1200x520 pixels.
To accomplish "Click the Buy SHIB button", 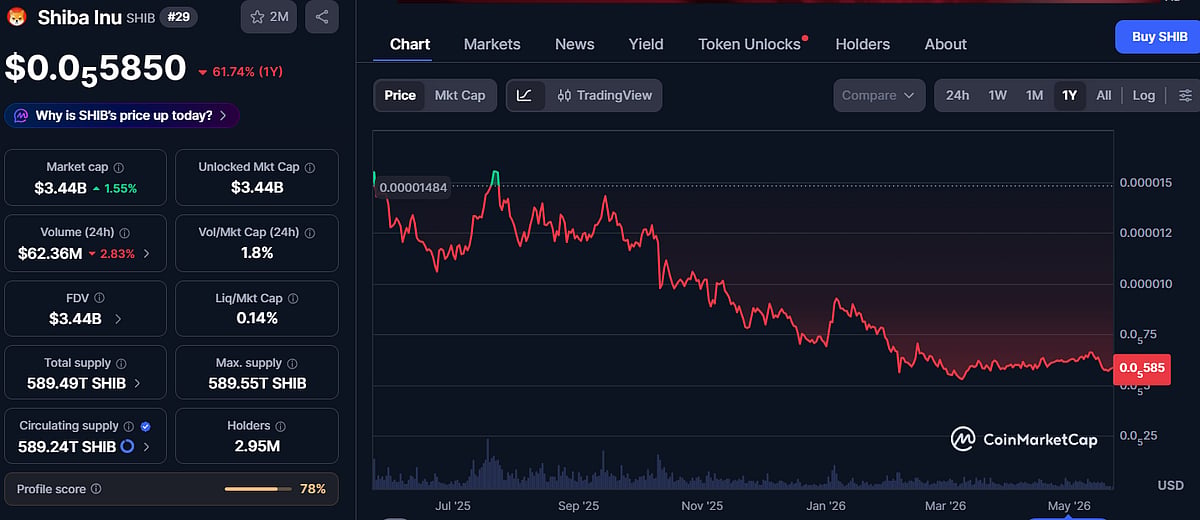I will 1158,36.
